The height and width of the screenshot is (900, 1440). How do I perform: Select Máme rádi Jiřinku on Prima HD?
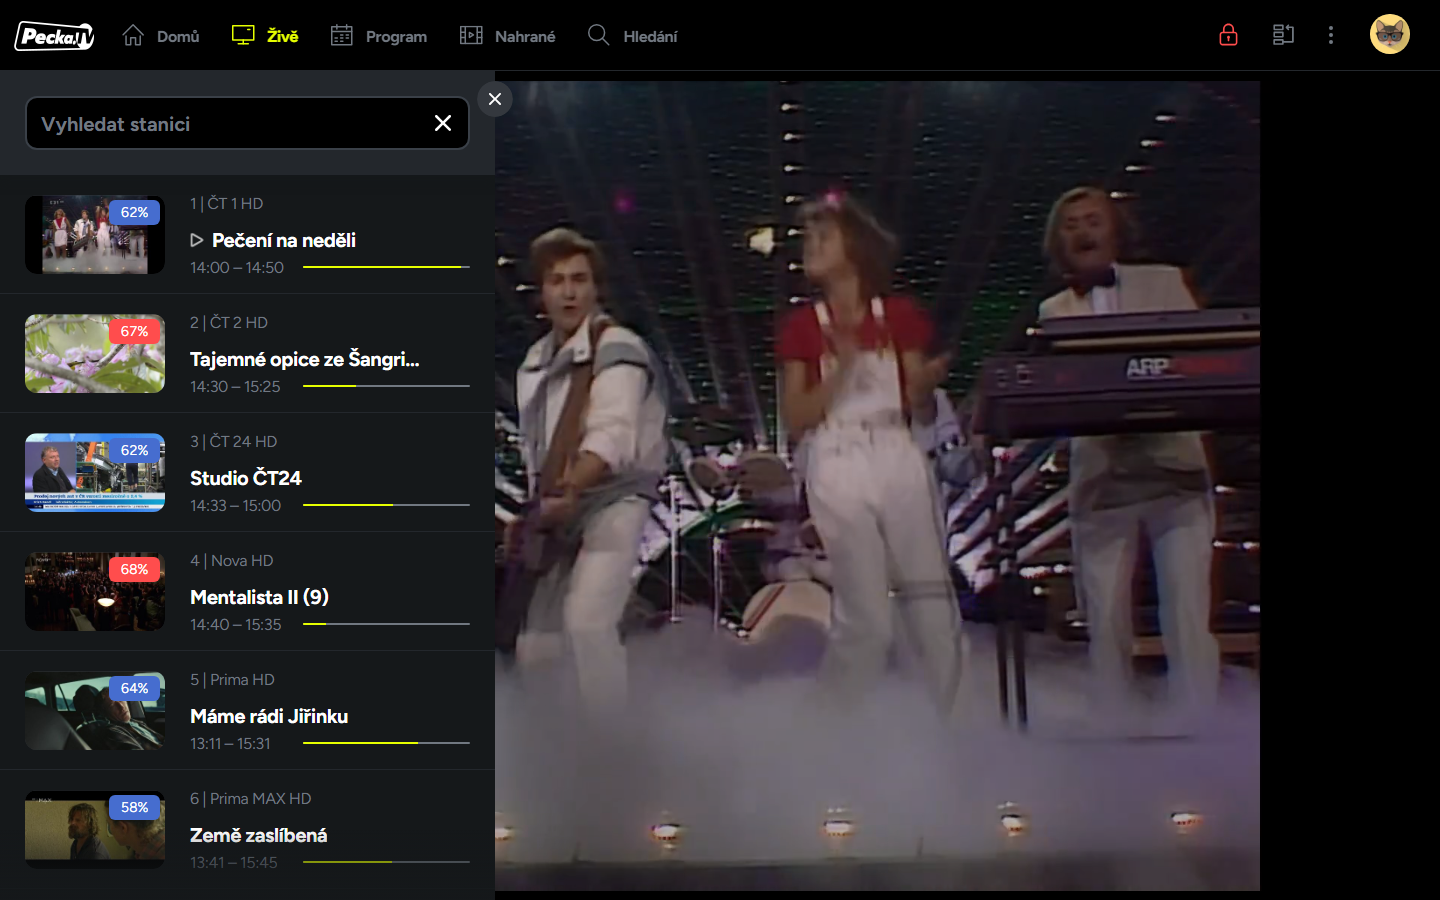269,716
